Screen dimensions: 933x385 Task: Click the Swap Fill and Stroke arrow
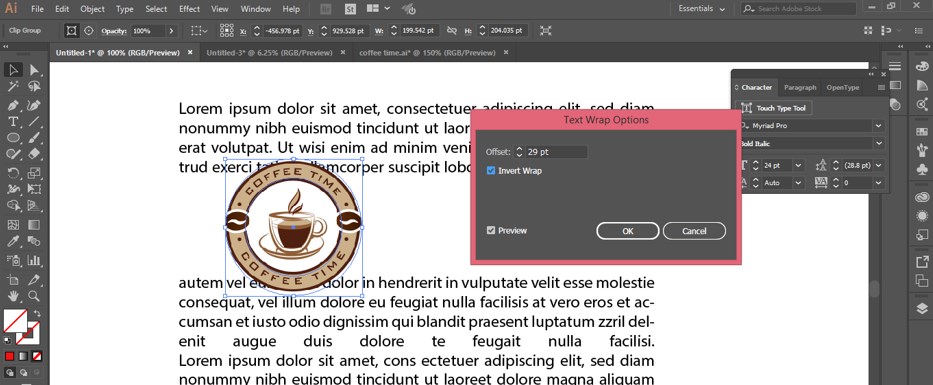pyautogui.click(x=37, y=314)
